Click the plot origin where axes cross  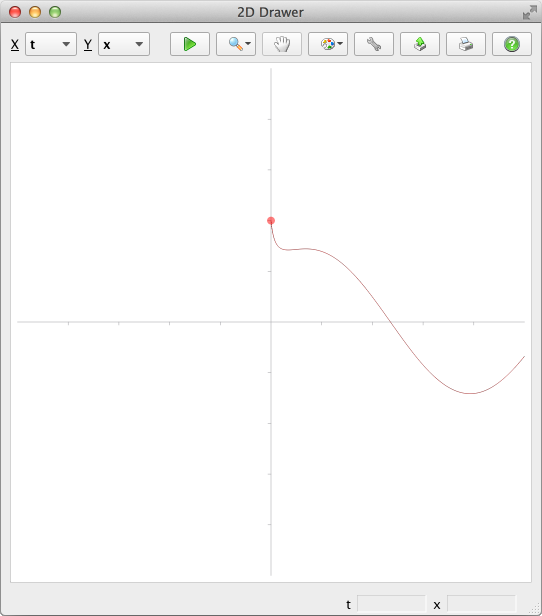click(271, 322)
